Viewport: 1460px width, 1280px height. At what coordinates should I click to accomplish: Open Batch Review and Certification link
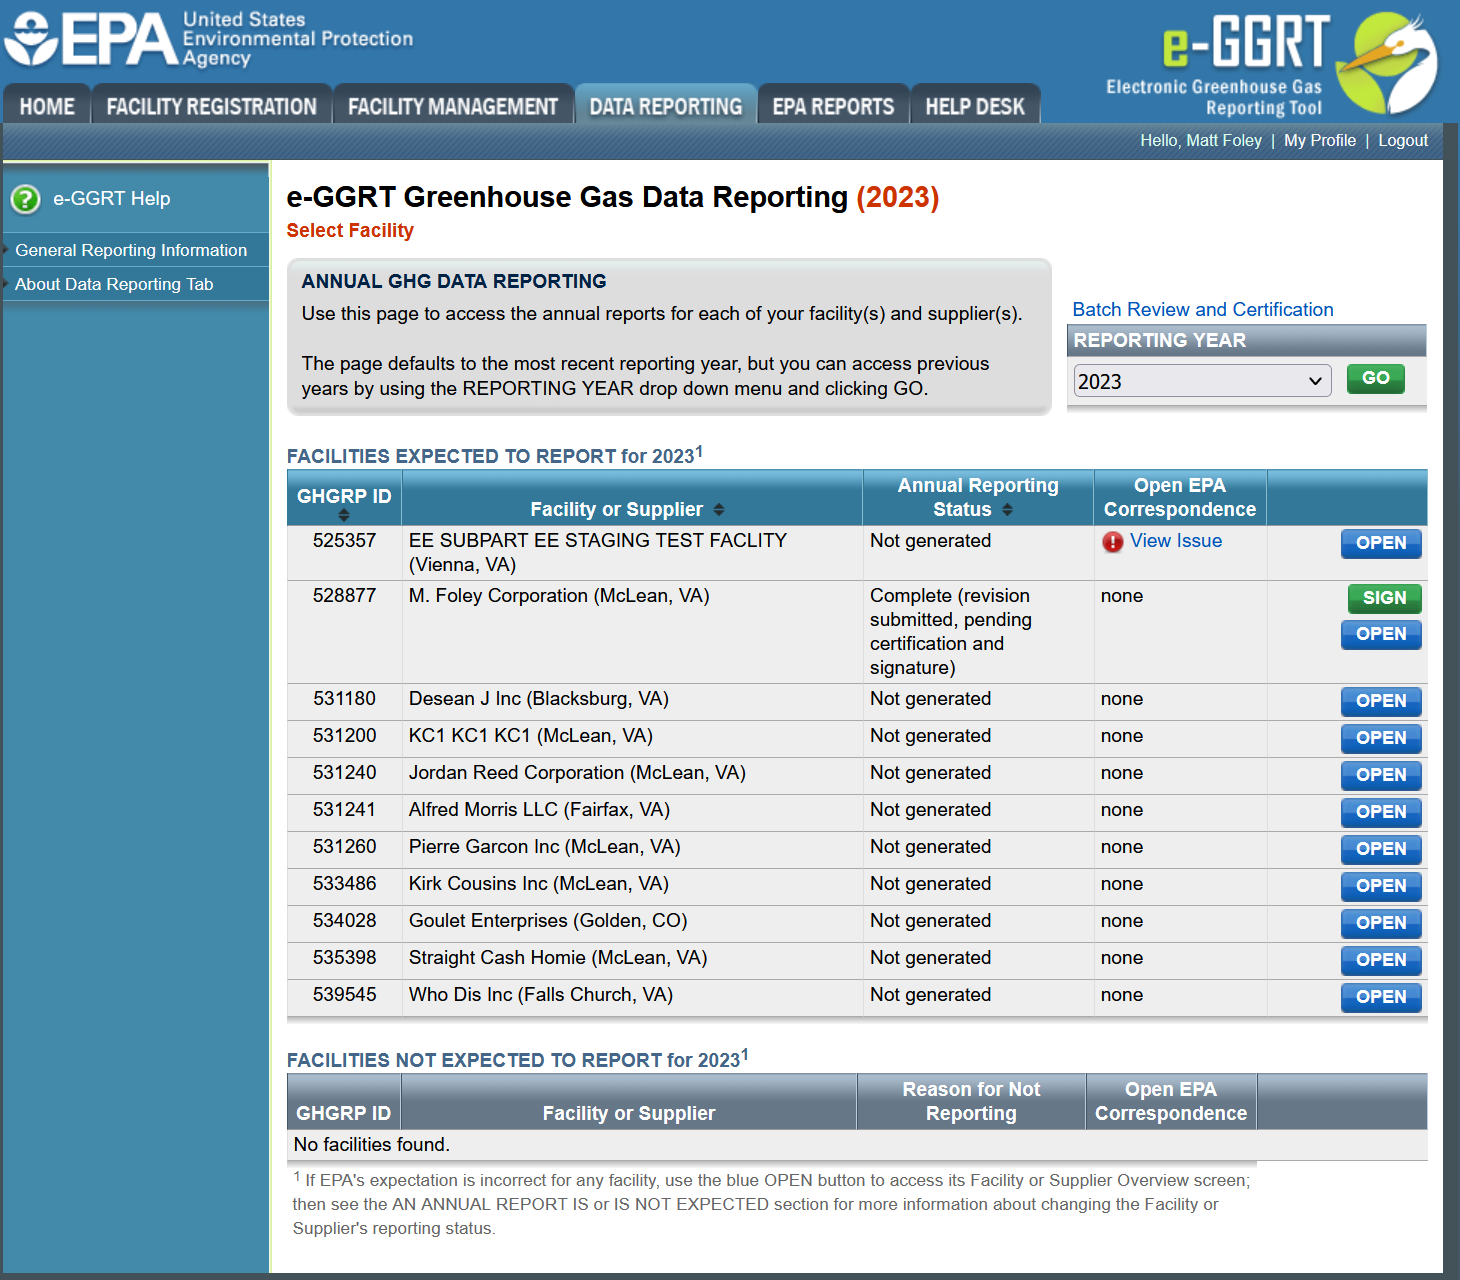tap(1203, 310)
